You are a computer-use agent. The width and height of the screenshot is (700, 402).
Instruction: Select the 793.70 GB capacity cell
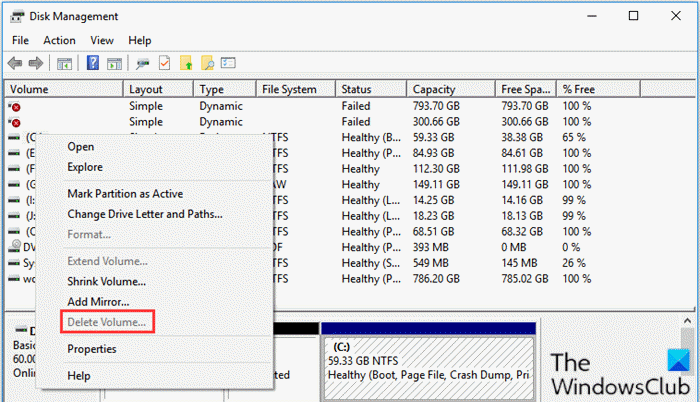pyautogui.click(x=436, y=106)
